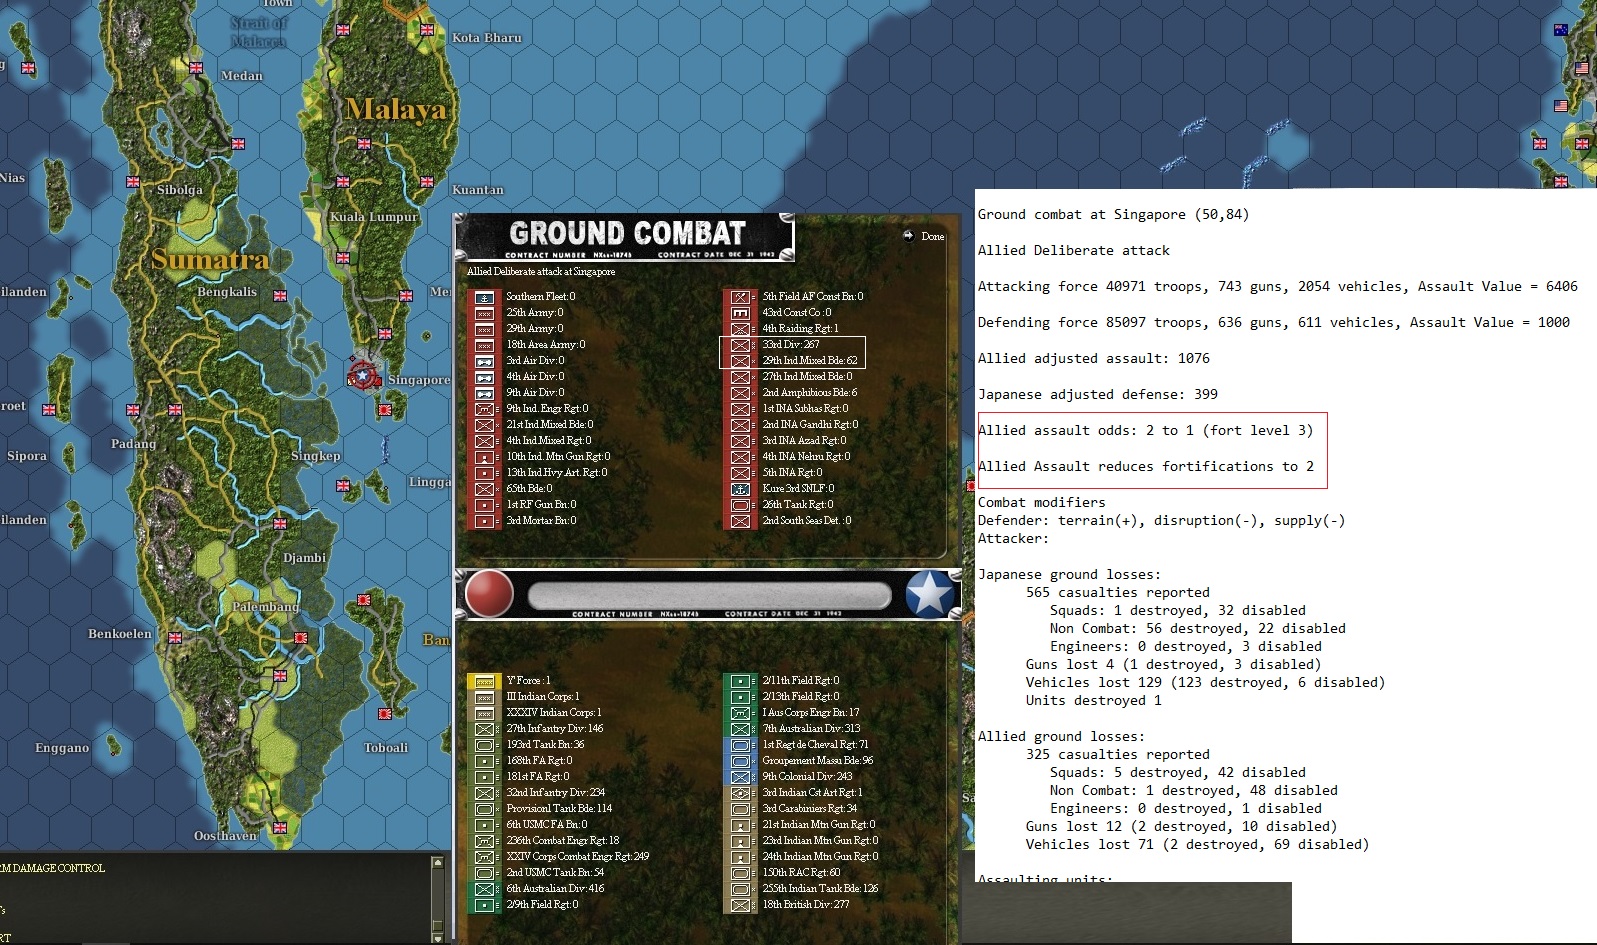Click the 29th Ind Mixed Bde: 62 entry
This screenshot has width=1597, height=945.
pos(810,361)
